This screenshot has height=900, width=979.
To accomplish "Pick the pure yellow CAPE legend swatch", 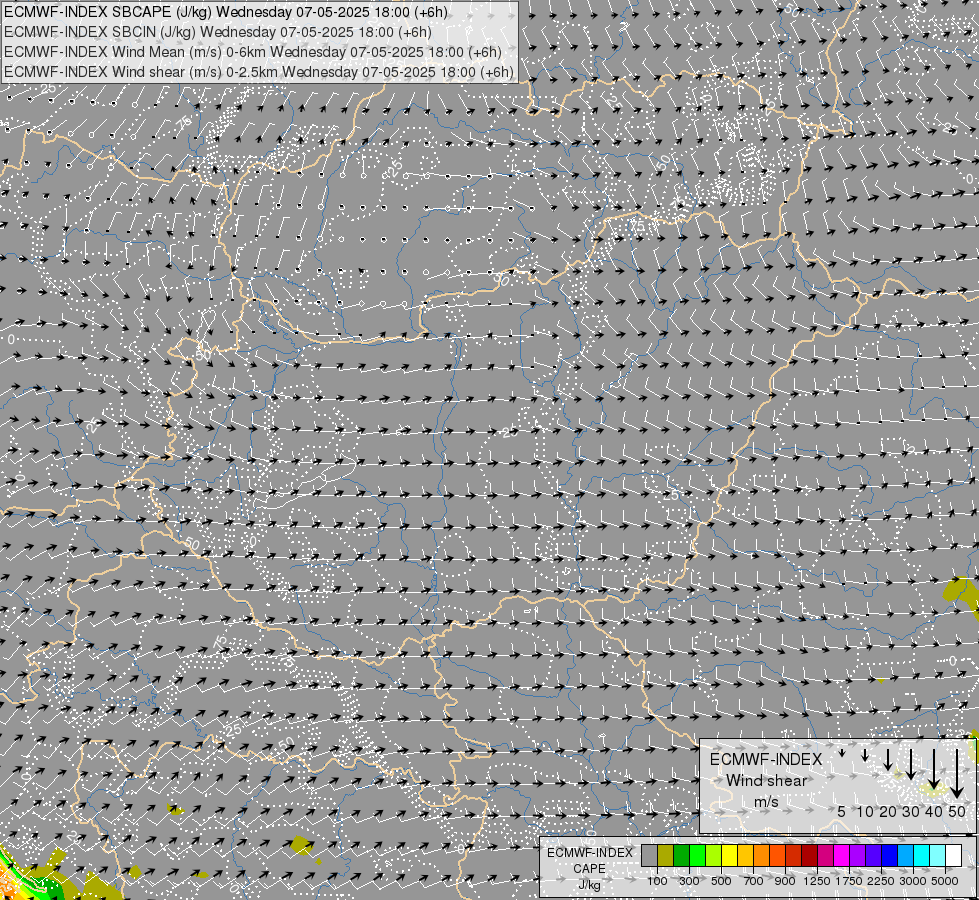I will (729, 855).
